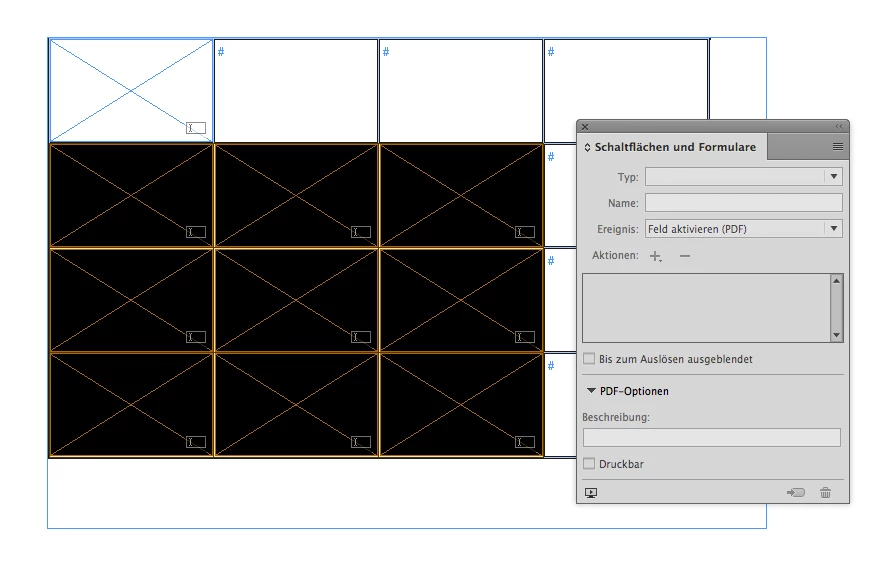Collapse the panel with double-arrow icon
886x577 pixels.
point(839,127)
